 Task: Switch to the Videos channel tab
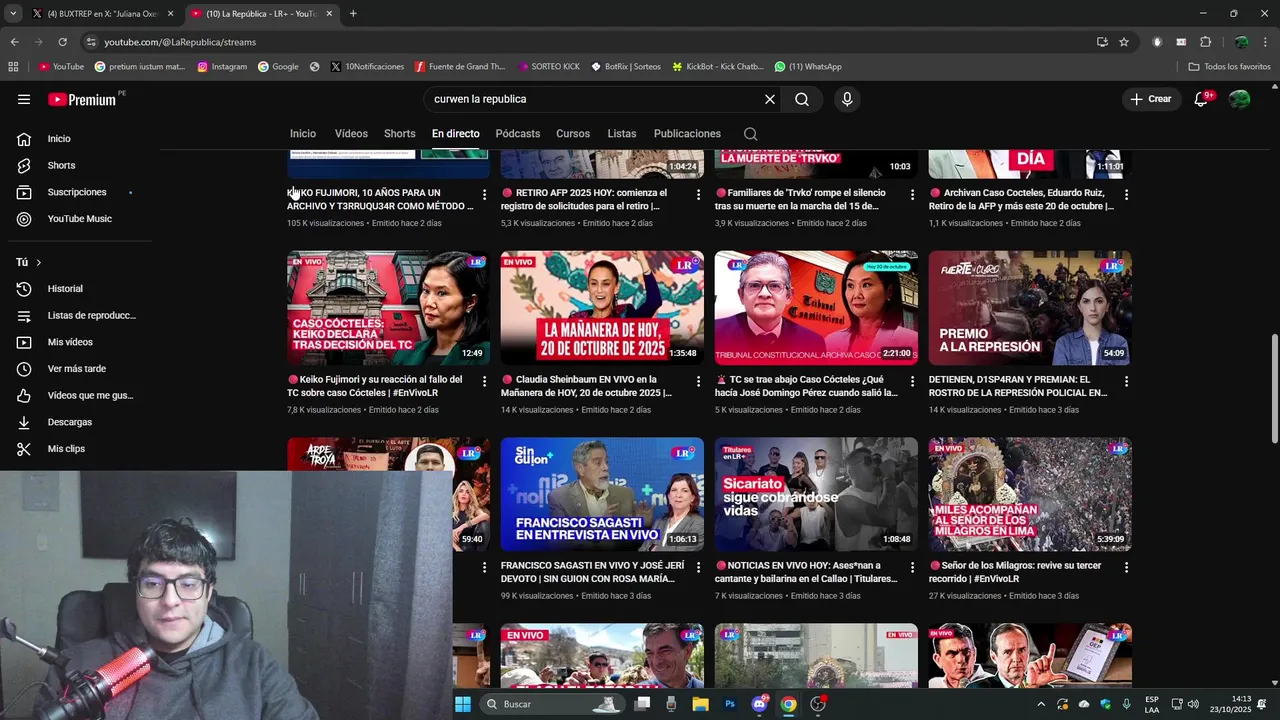(x=351, y=134)
